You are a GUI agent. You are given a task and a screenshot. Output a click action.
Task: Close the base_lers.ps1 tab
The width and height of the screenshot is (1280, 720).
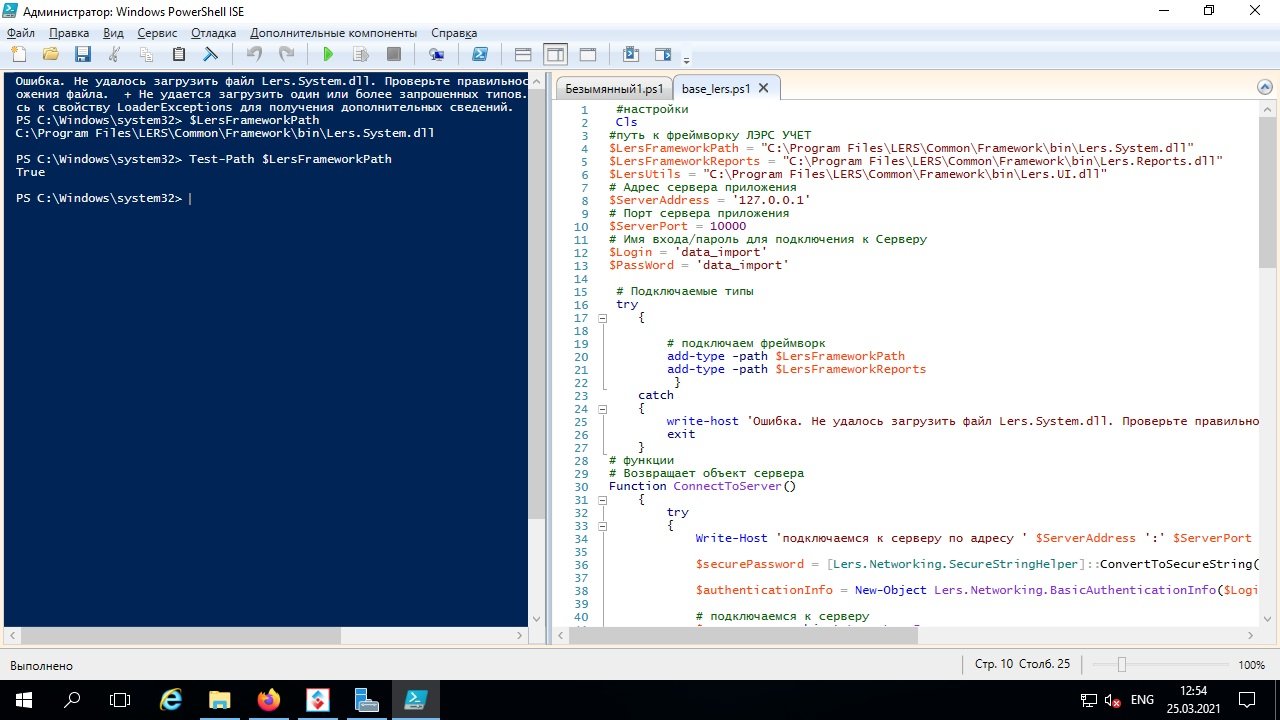pyautogui.click(x=764, y=88)
